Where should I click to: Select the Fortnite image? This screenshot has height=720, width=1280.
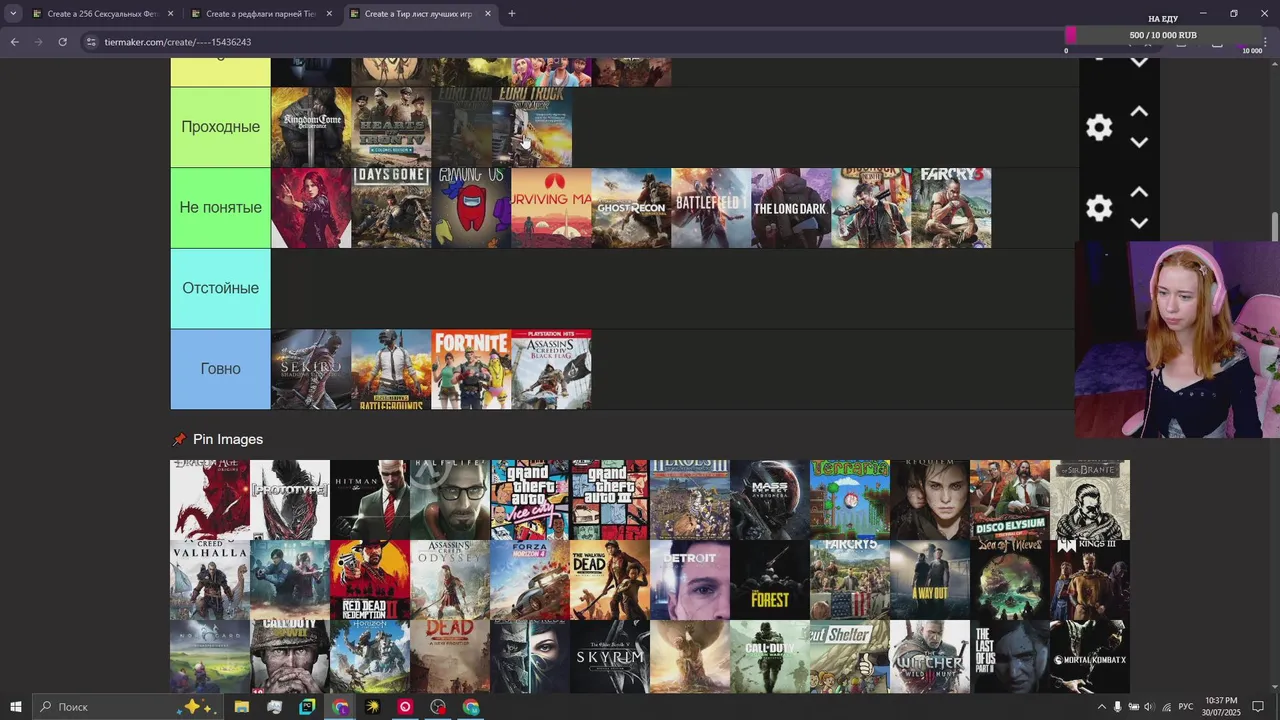point(471,369)
